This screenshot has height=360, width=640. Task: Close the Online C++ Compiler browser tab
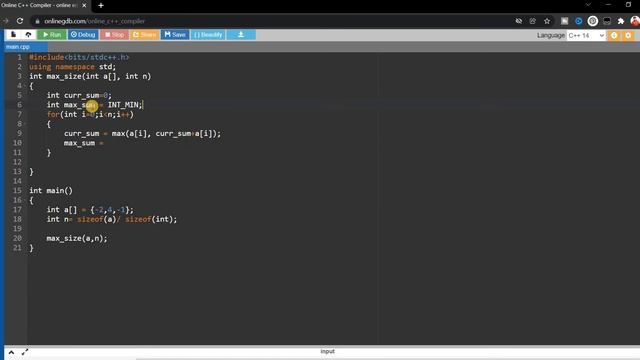(x=84, y=6)
